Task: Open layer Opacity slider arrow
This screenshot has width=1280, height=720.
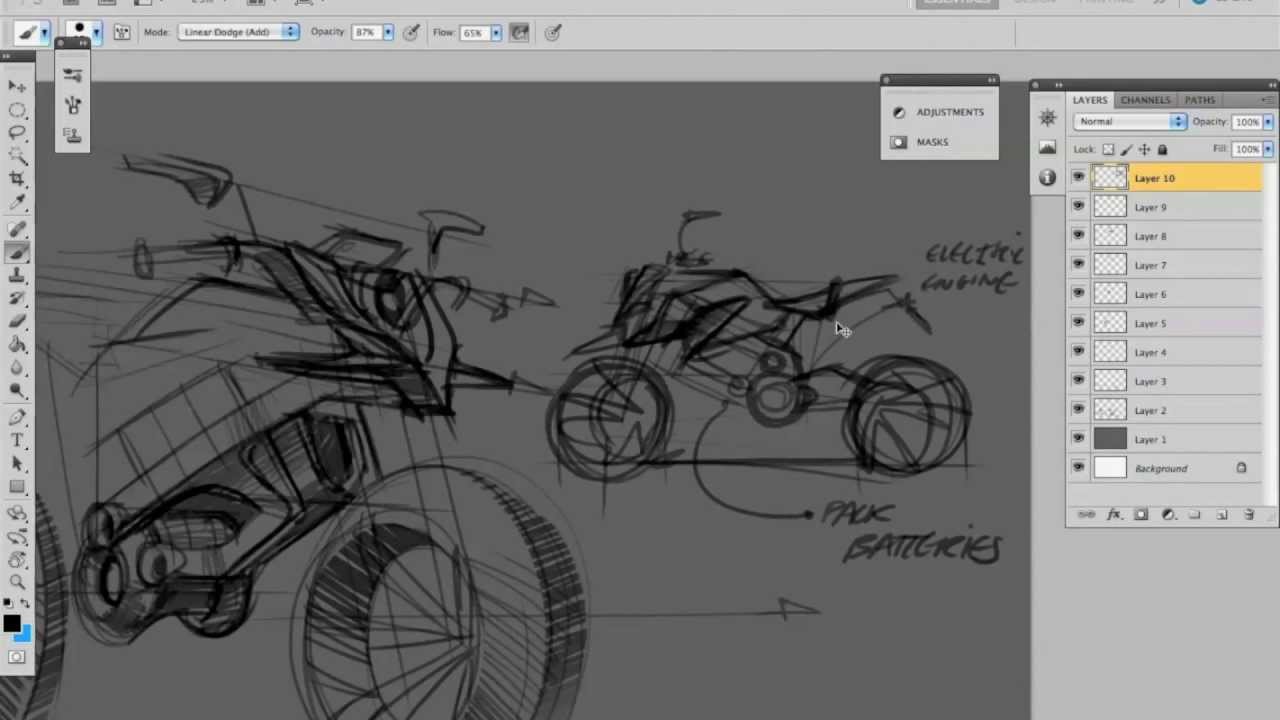Action: click(x=1268, y=122)
